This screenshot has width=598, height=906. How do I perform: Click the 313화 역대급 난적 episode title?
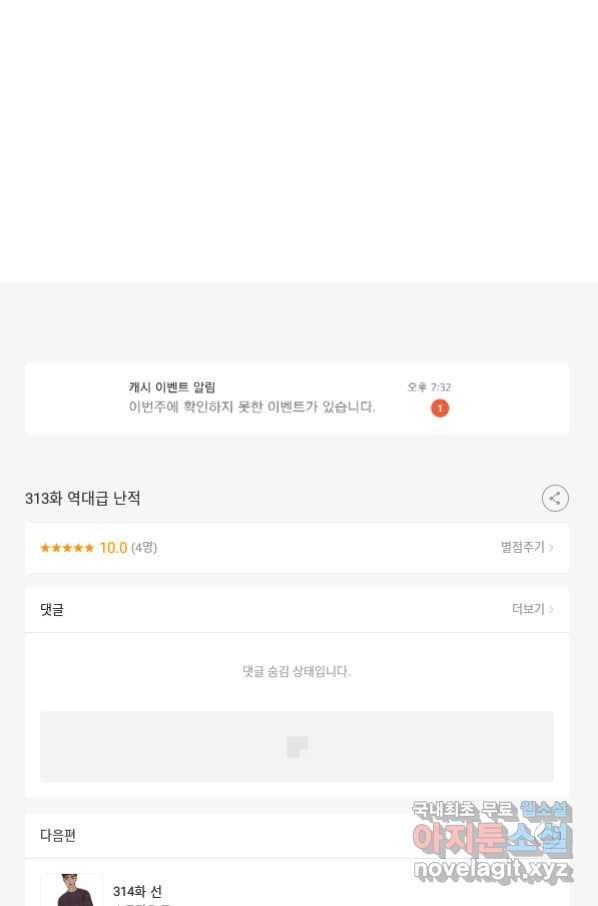pos(83,498)
